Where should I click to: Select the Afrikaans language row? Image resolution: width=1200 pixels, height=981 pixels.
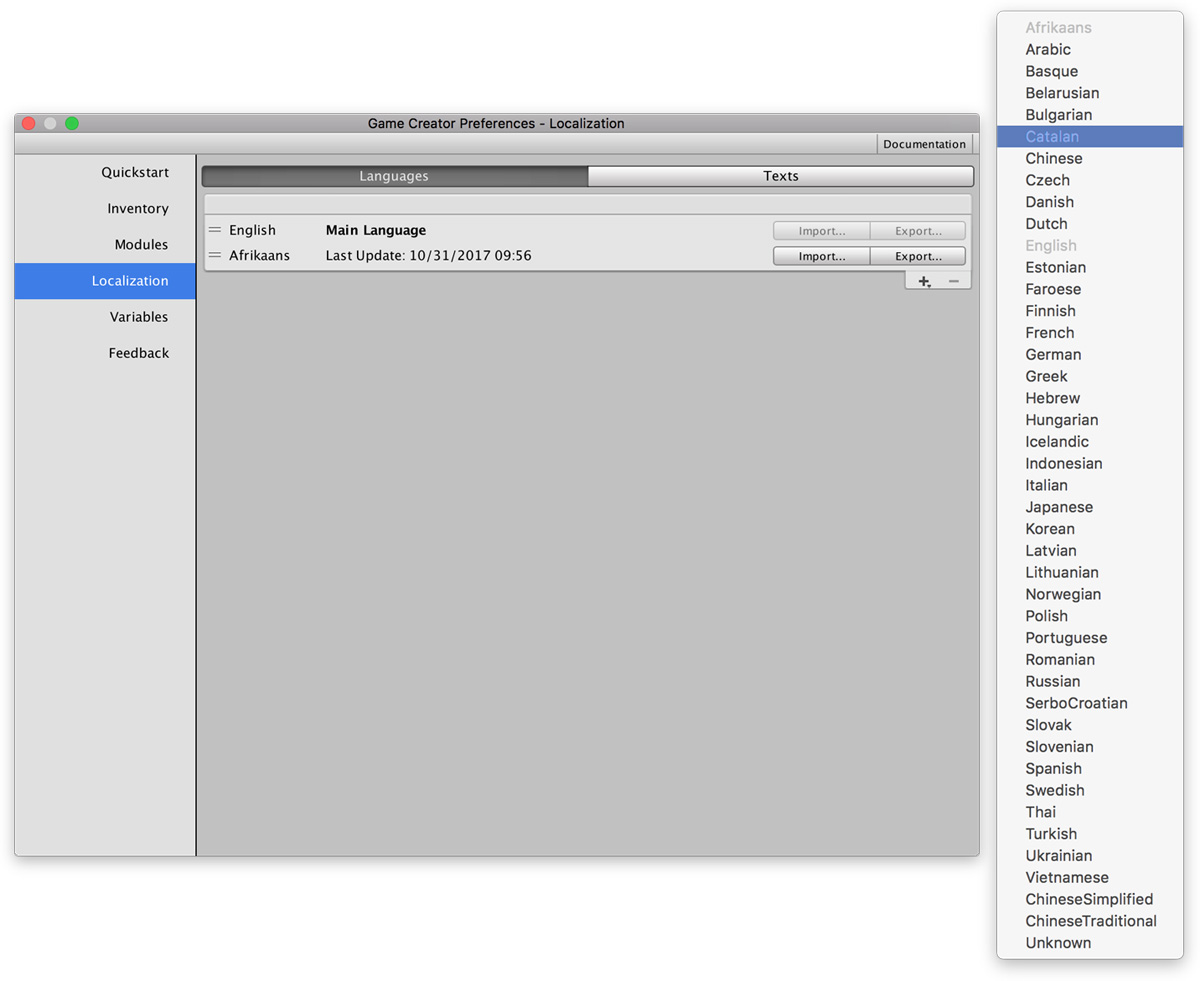click(587, 255)
